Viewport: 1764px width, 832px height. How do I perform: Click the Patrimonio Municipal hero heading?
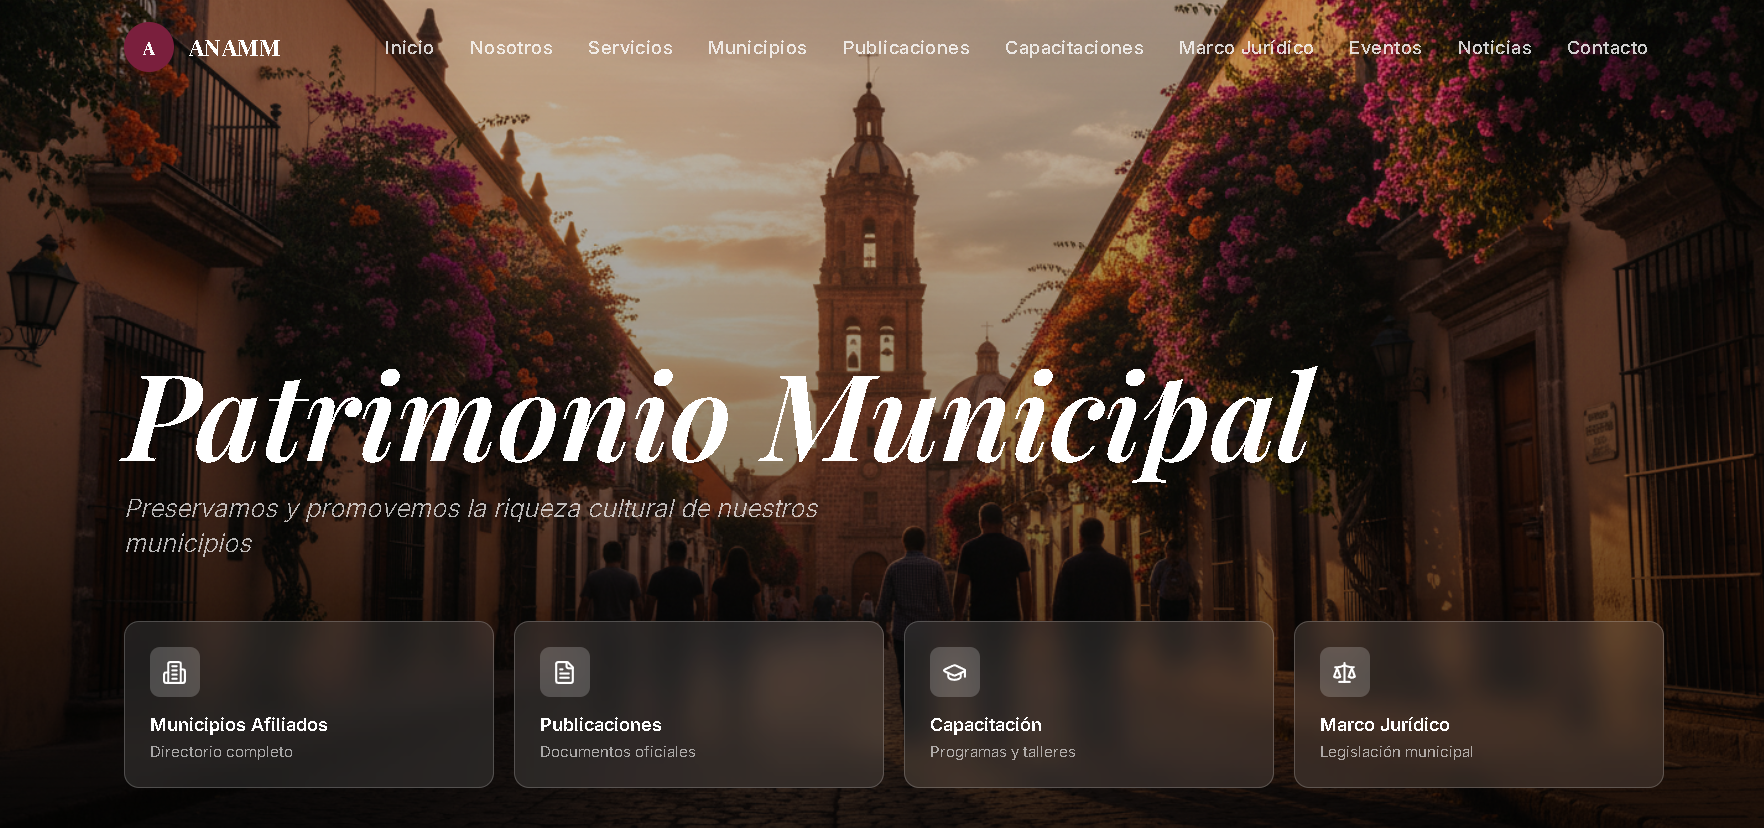718,420
